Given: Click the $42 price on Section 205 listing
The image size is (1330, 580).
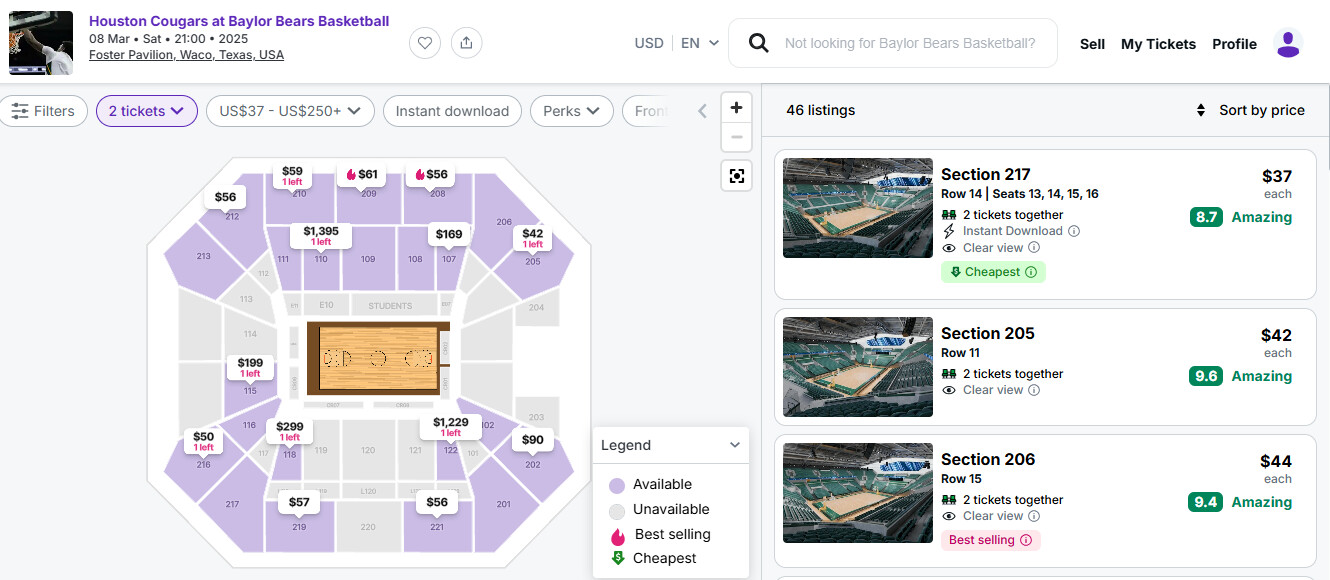Looking at the screenshot, I should pos(1277,335).
